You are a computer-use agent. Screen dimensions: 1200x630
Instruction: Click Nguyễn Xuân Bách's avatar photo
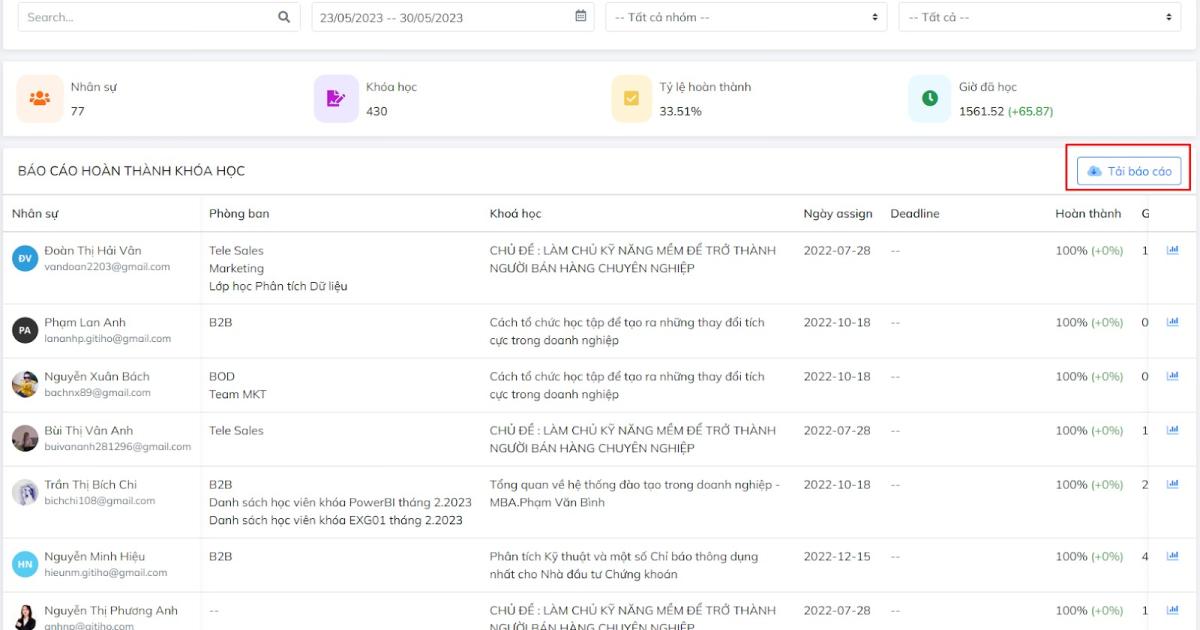pyautogui.click(x=25, y=384)
